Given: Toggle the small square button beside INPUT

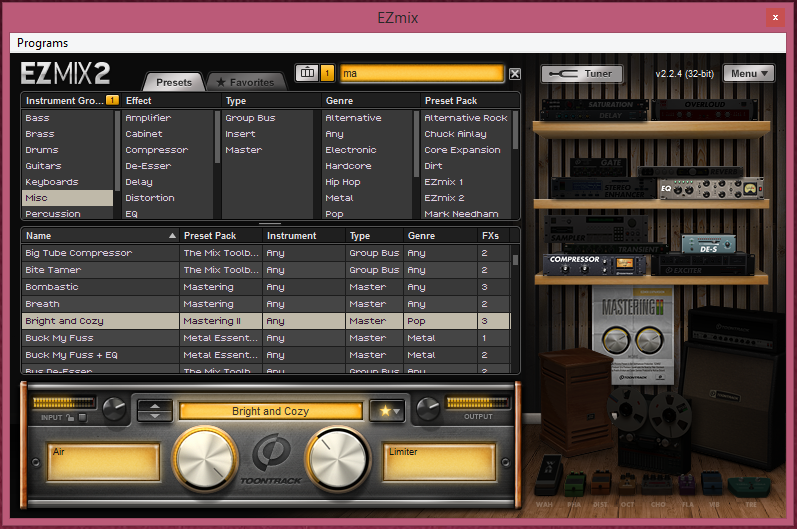Looking at the screenshot, I should 82,417.
